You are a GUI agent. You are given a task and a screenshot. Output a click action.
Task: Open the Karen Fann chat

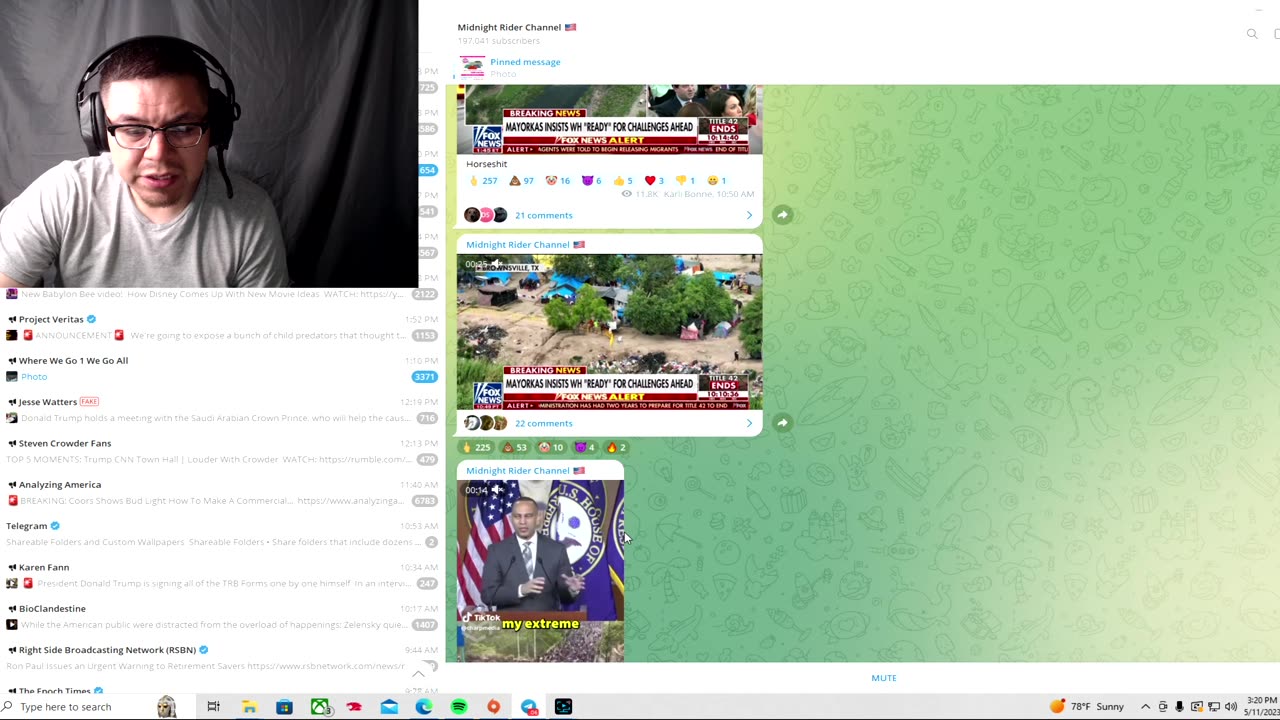click(x=222, y=575)
